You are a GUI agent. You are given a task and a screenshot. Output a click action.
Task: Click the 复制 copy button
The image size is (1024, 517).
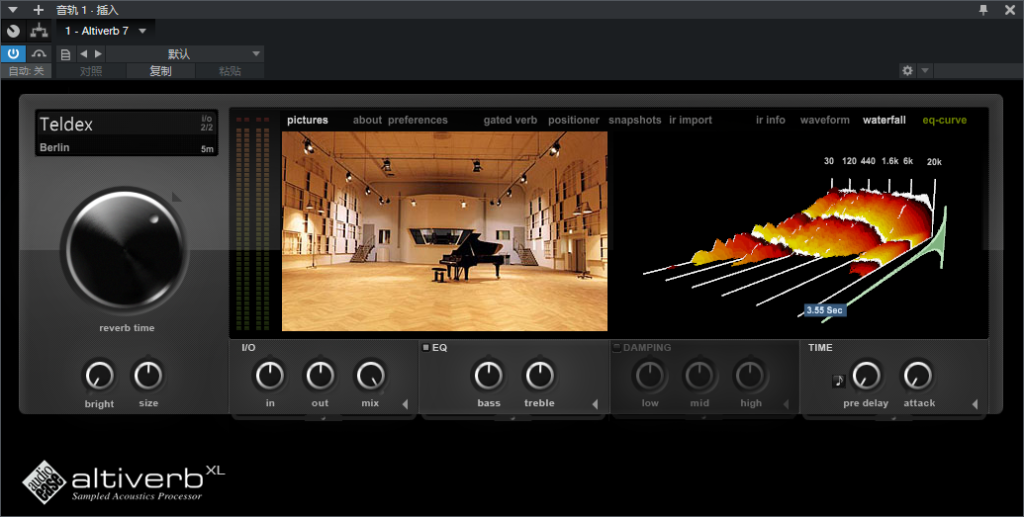pyautogui.click(x=161, y=71)
